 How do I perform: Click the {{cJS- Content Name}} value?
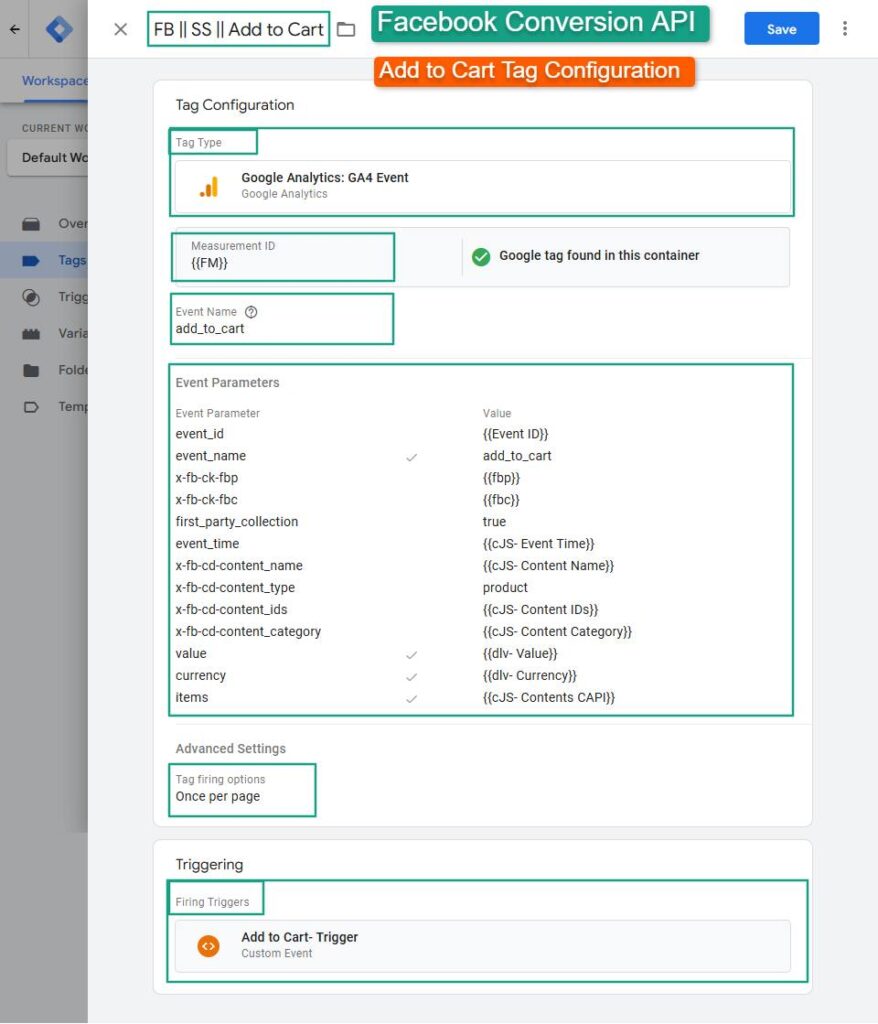coord(548,566)
